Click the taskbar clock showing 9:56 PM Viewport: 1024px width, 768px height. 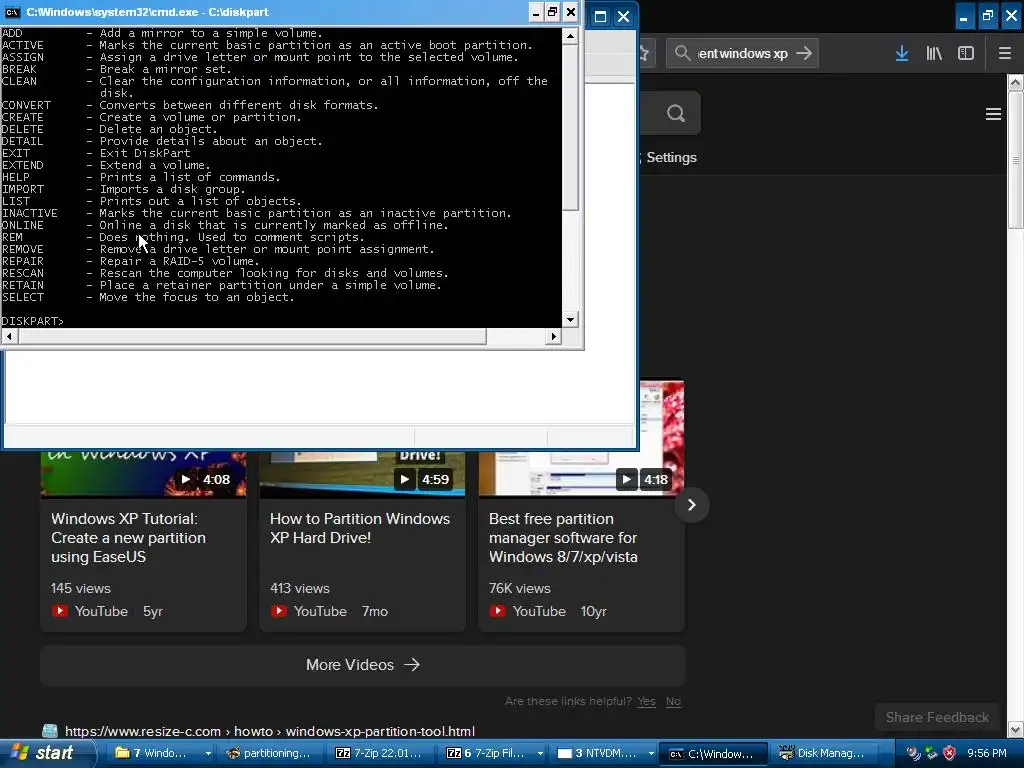click(x=987, y=753)
